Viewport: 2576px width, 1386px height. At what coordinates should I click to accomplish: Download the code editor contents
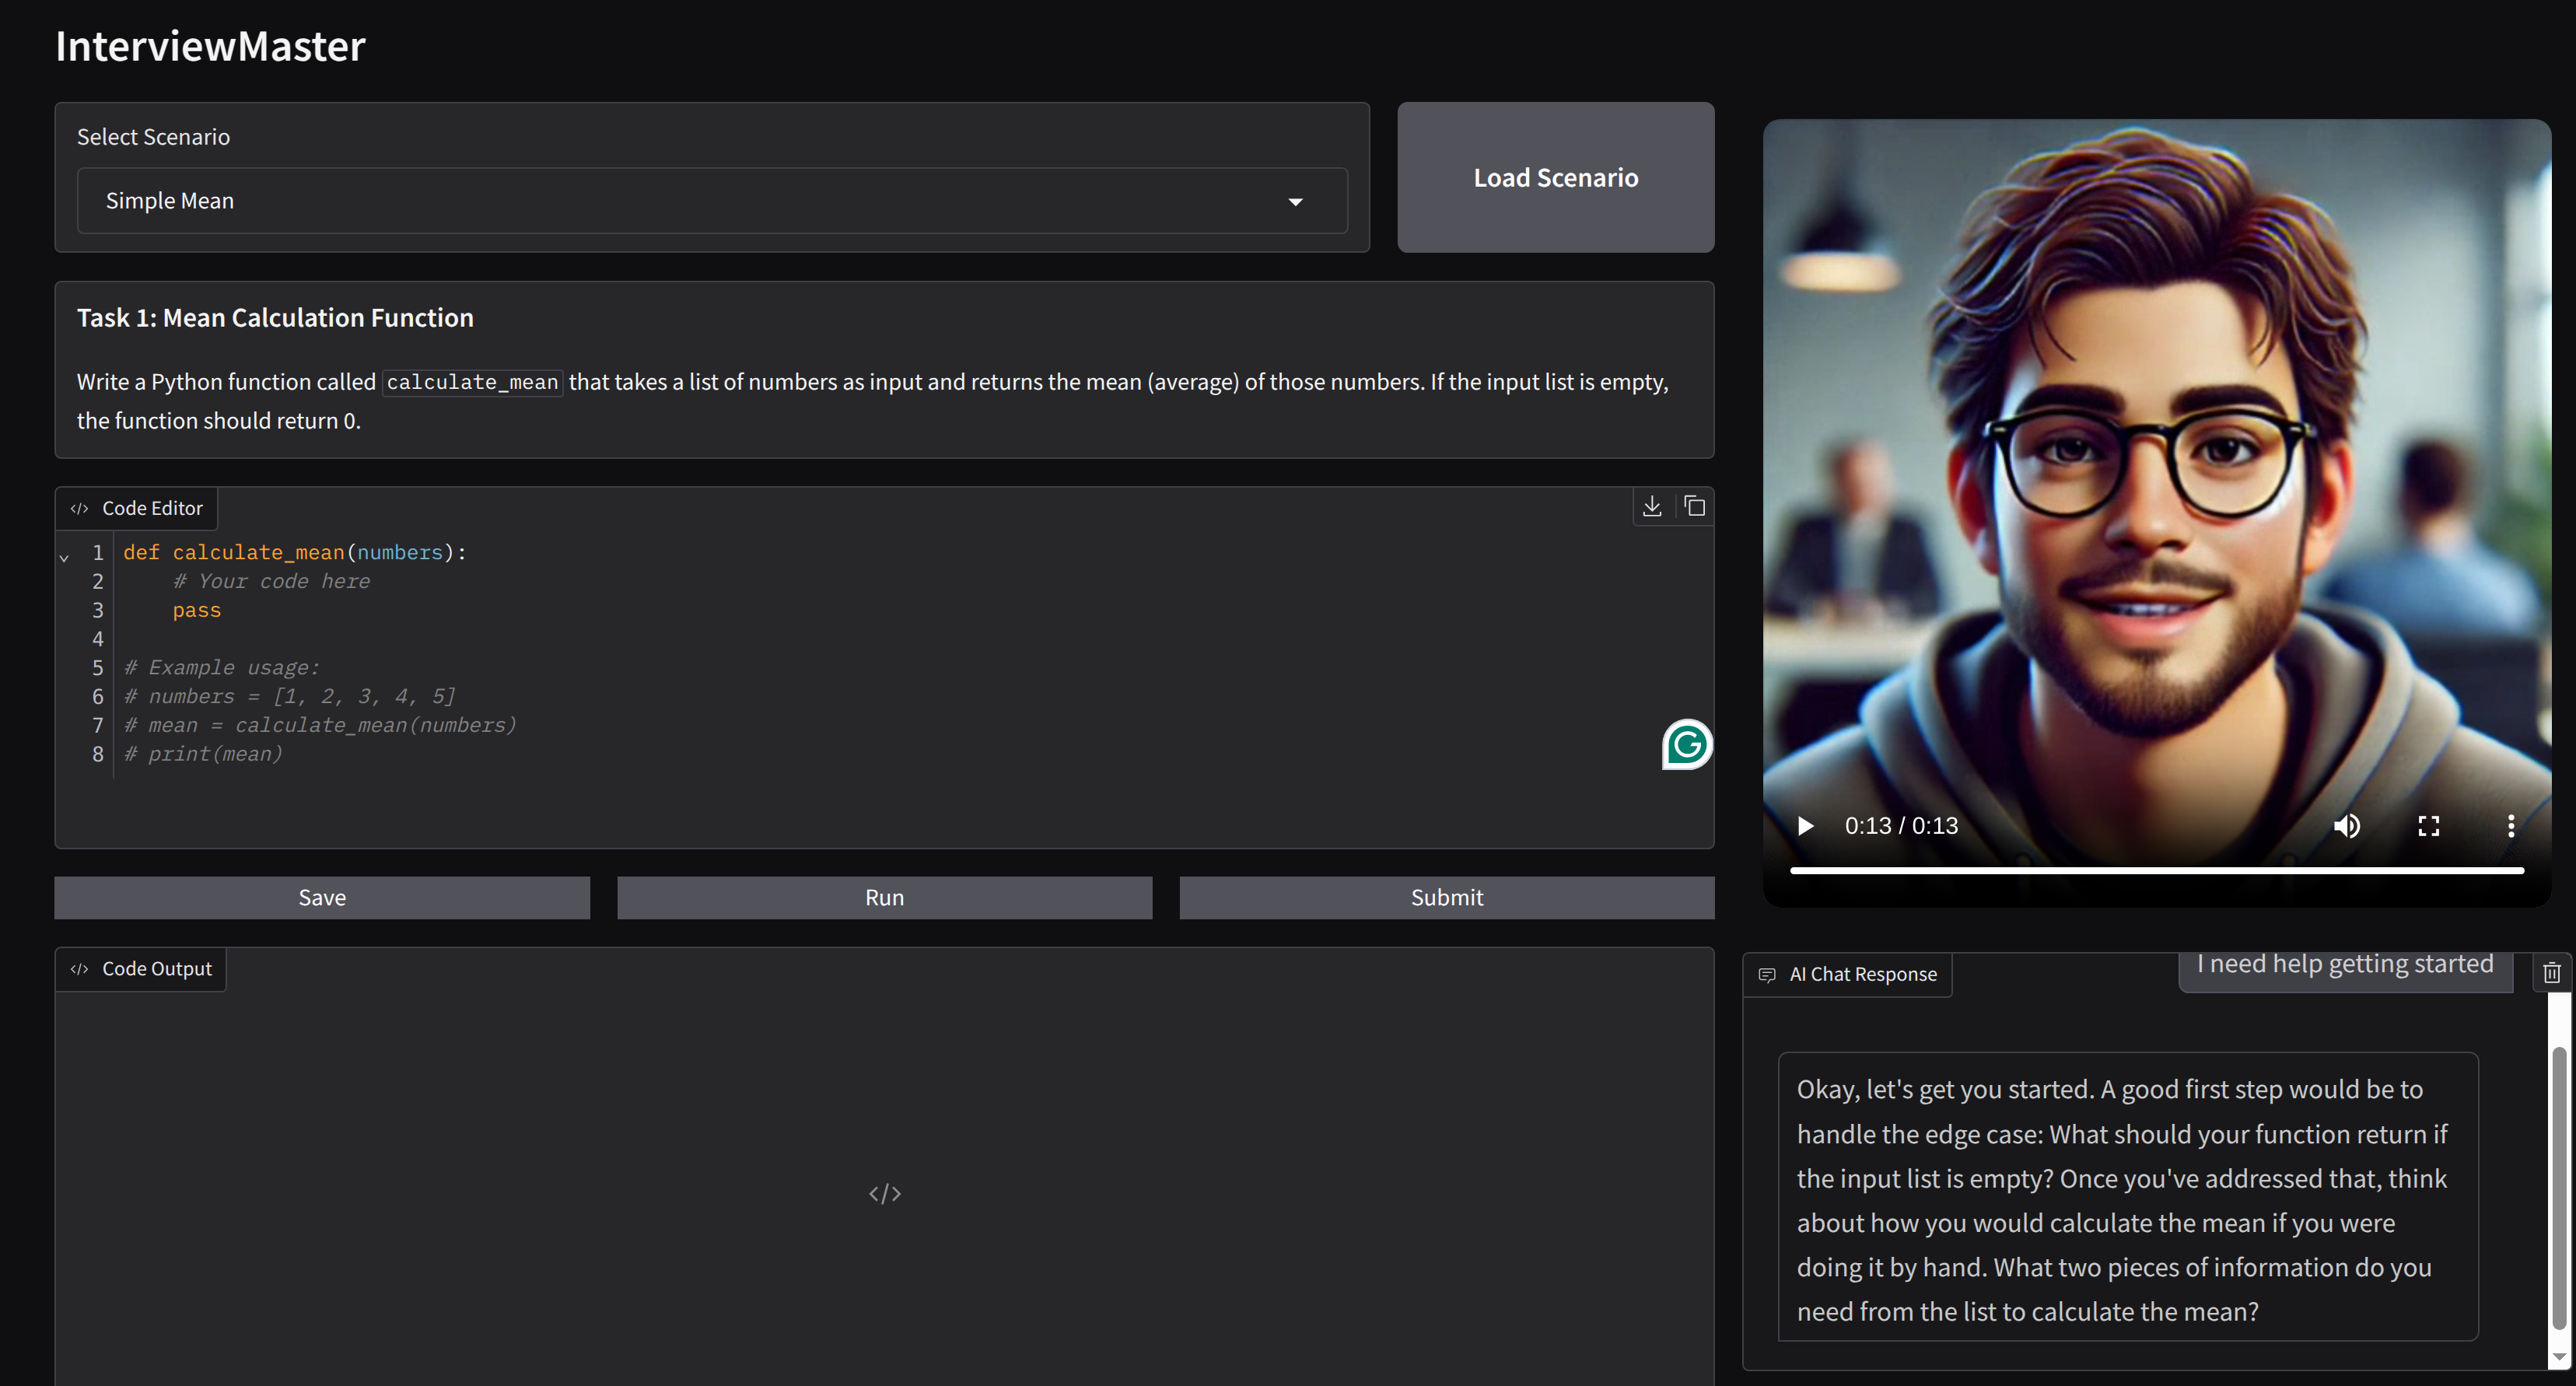[1652, 507]
